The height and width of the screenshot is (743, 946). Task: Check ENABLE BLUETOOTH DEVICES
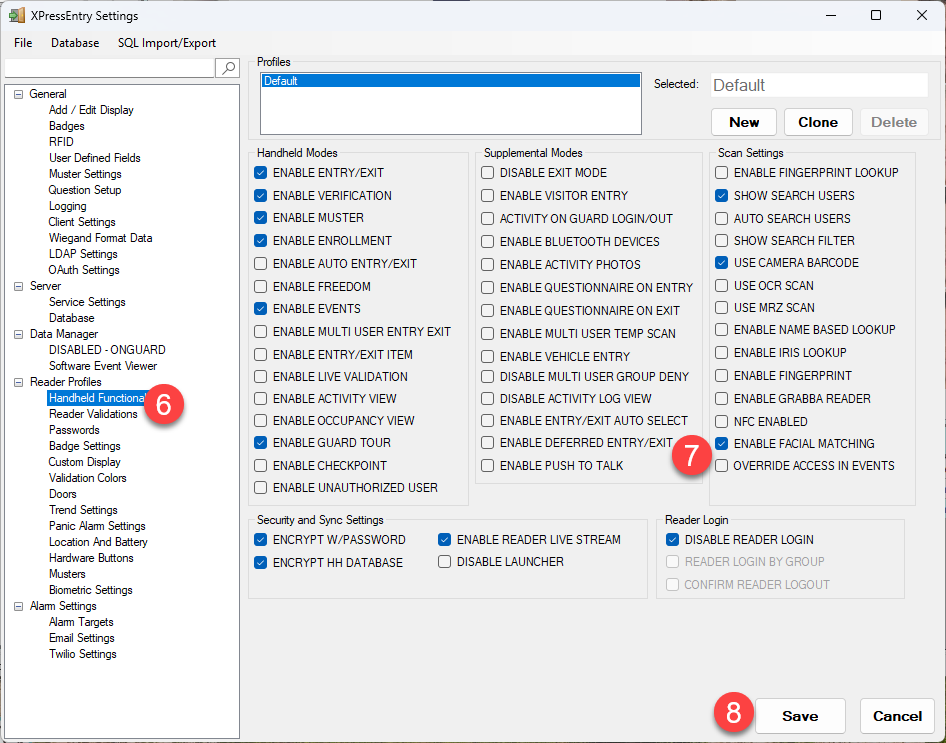tap(487, 242)
